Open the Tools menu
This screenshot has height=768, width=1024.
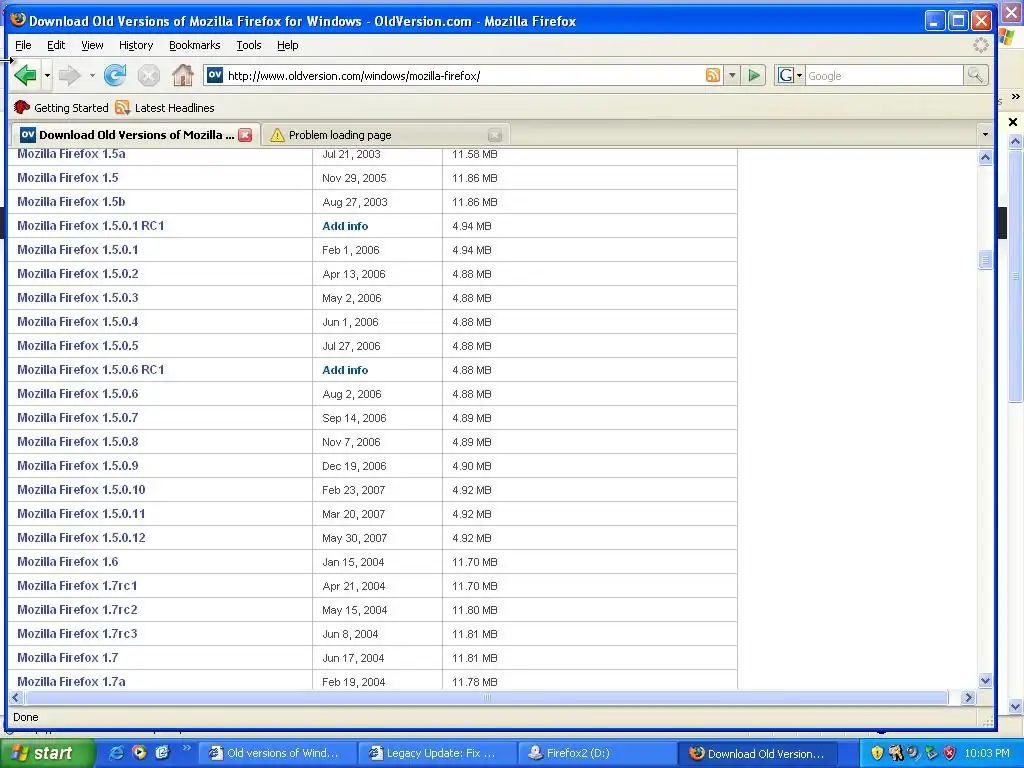pos(249,45)
